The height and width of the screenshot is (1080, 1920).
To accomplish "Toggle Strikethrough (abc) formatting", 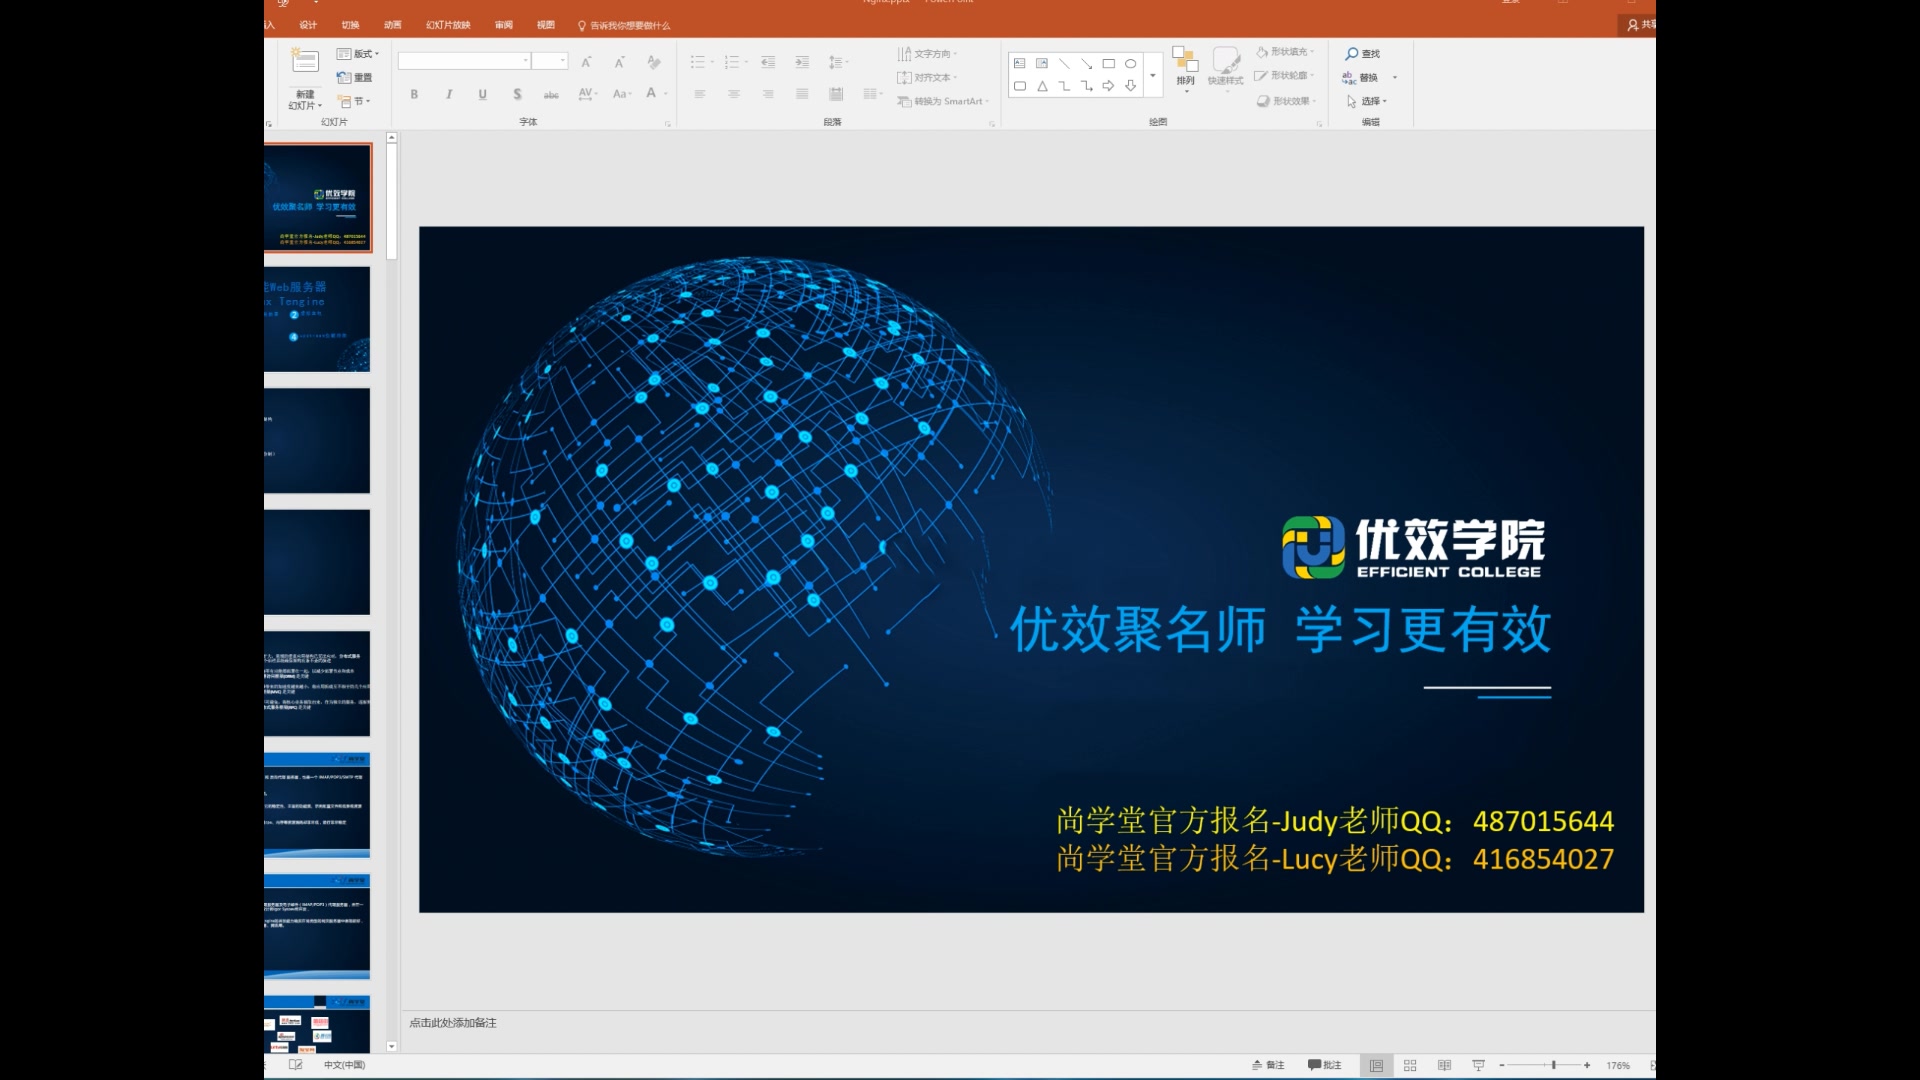I will coord(551,94).
